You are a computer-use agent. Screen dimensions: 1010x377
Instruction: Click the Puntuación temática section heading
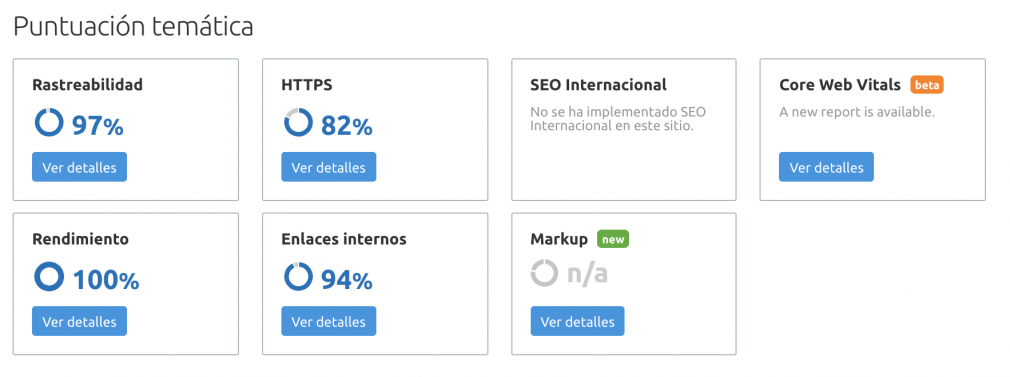tap(133, 26)
